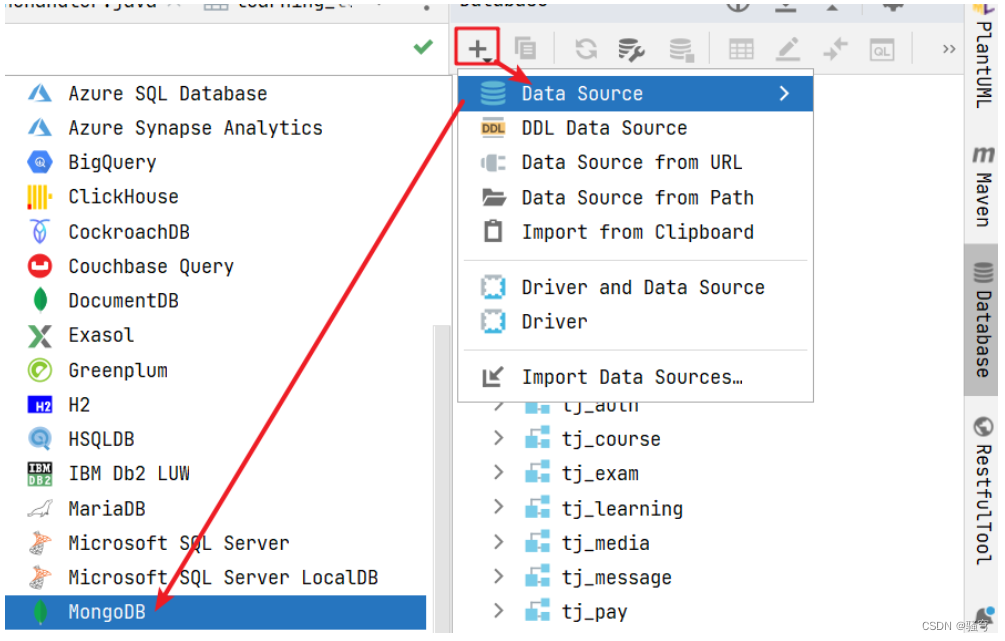Click the edit pencil toolbar icon

(788, 49)
